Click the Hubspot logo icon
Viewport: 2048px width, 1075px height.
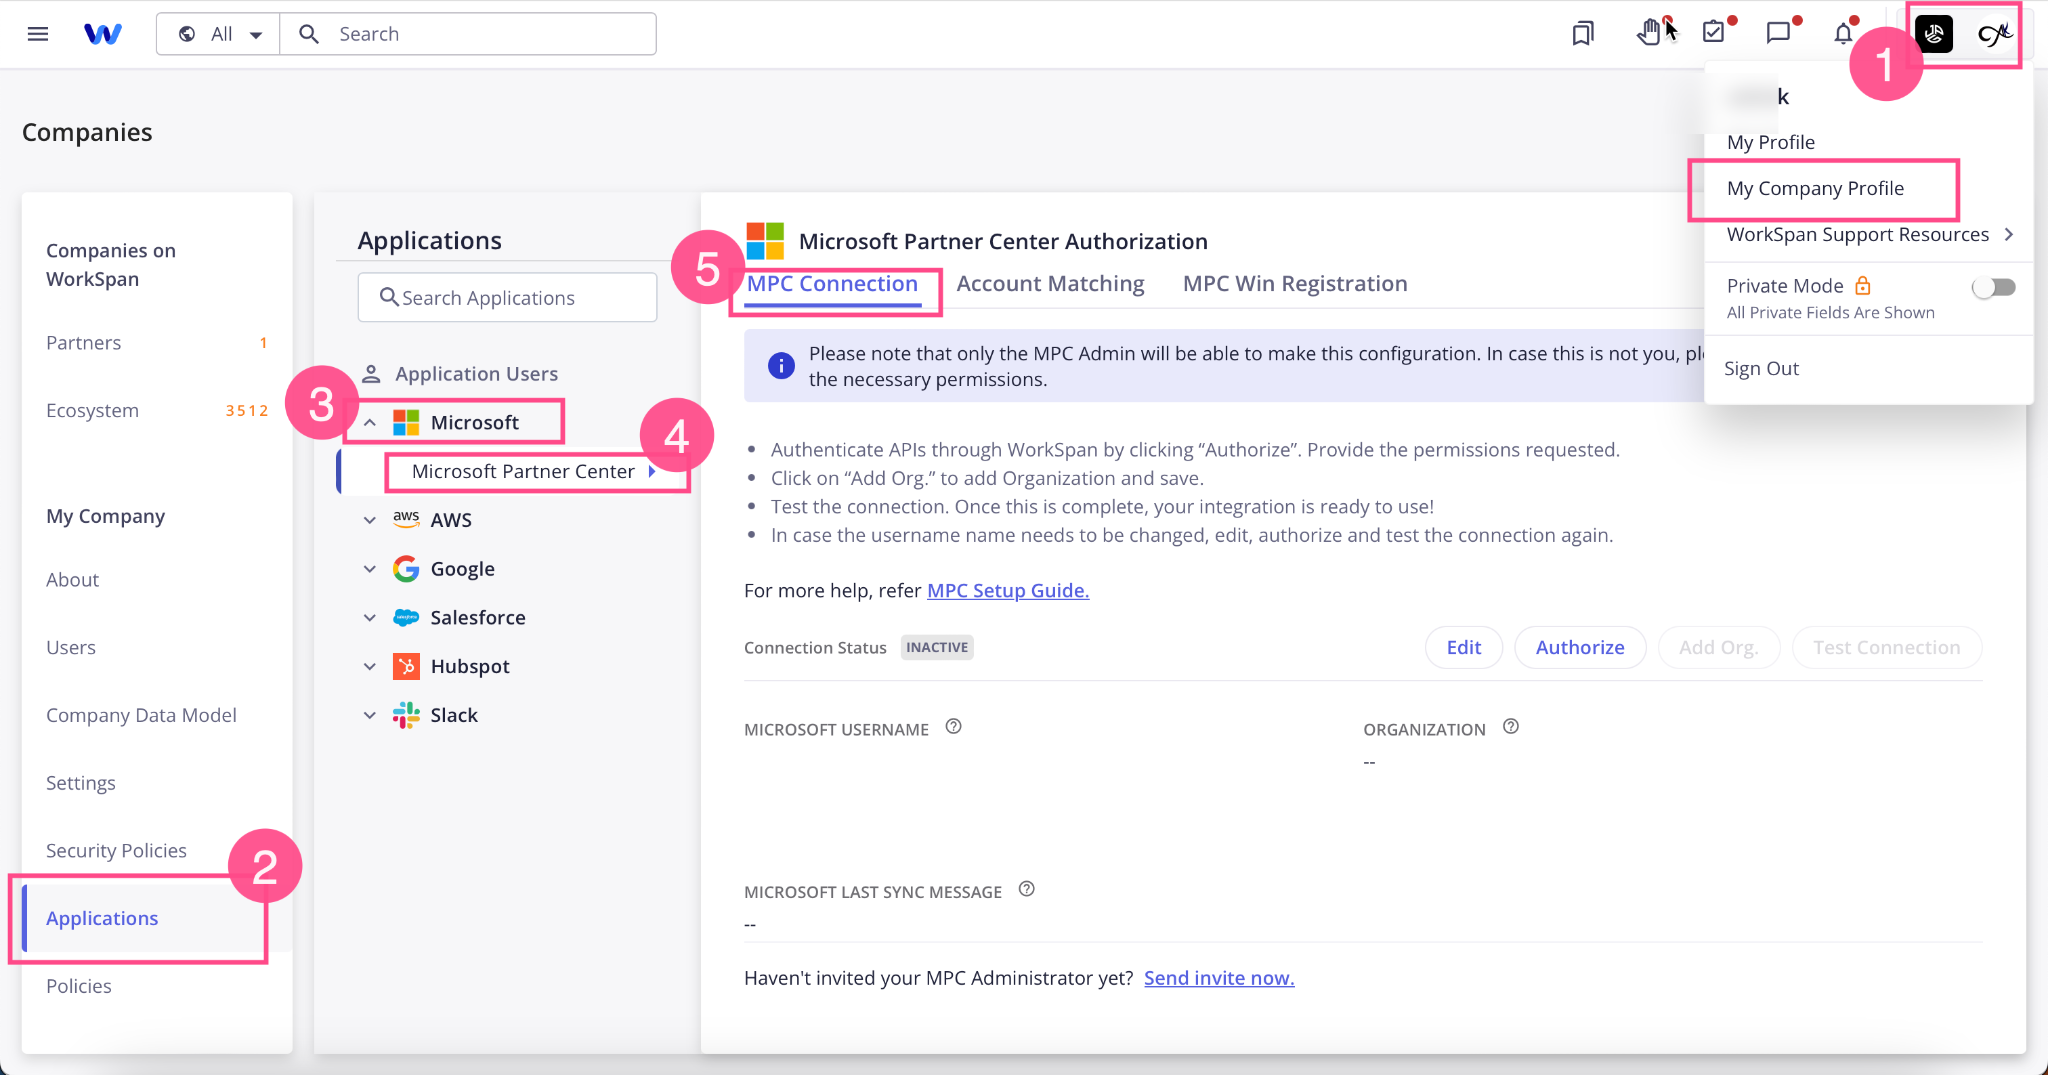[406, 666]
